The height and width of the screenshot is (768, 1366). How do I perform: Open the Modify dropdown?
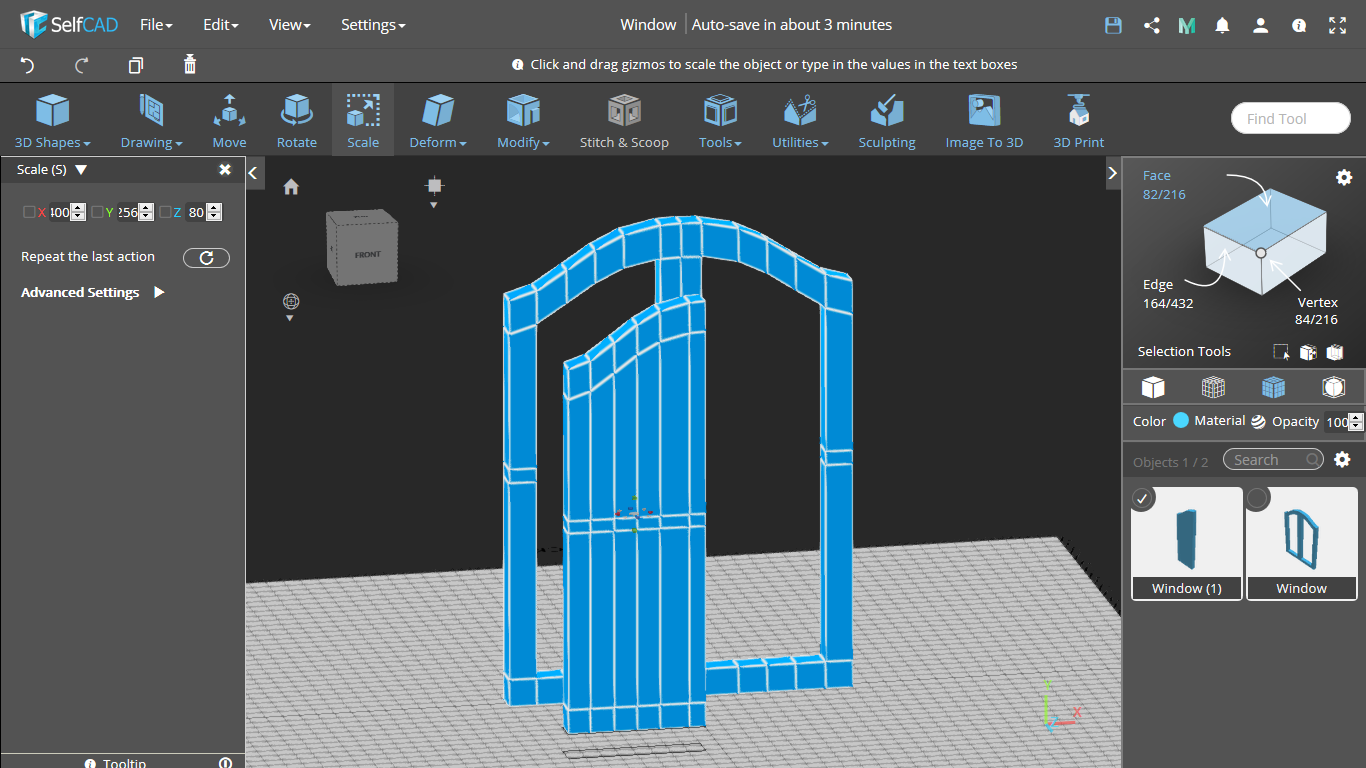[523, 121]
